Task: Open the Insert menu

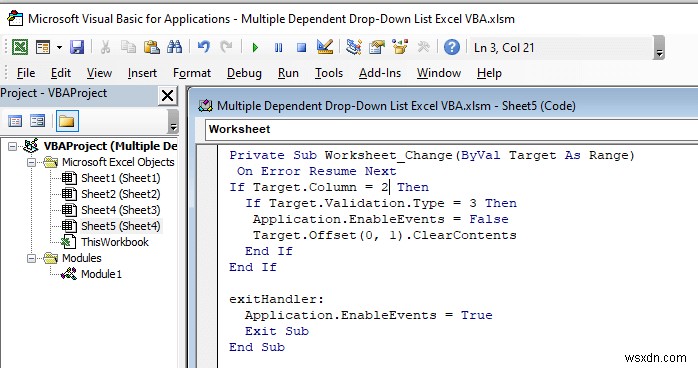Action: coord(142,73)
